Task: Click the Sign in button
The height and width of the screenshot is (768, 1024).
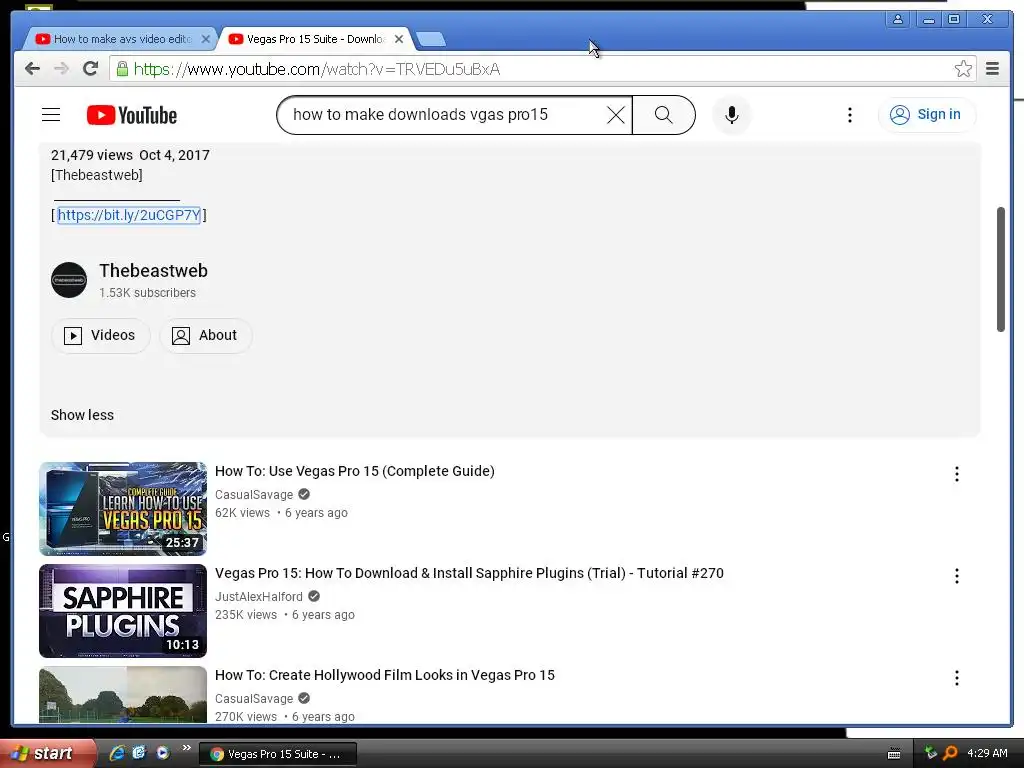Action: 927,115
